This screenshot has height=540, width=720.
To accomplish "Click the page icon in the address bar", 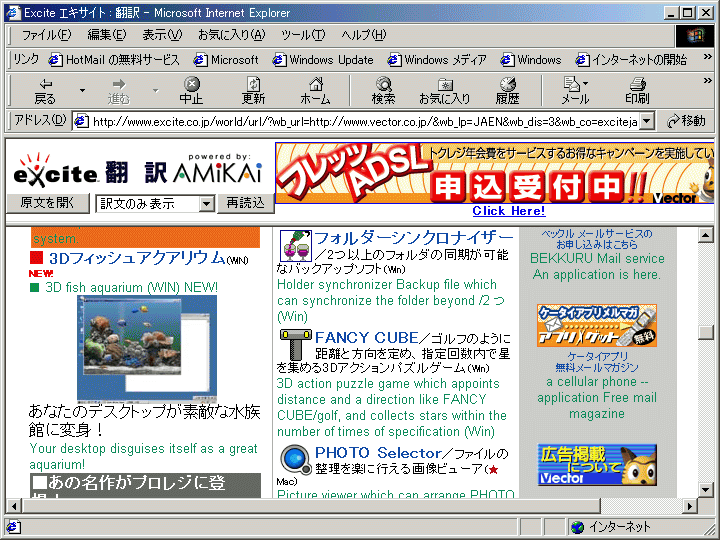I will click(81, 122).
